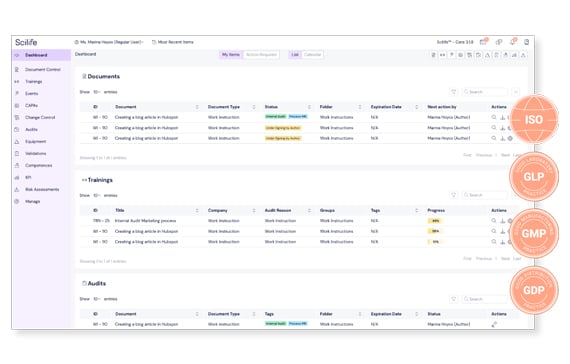Click the KPI chart shortcut in dashboard toolbar
This screenshot has height=364, width=570.
[514, 55]
